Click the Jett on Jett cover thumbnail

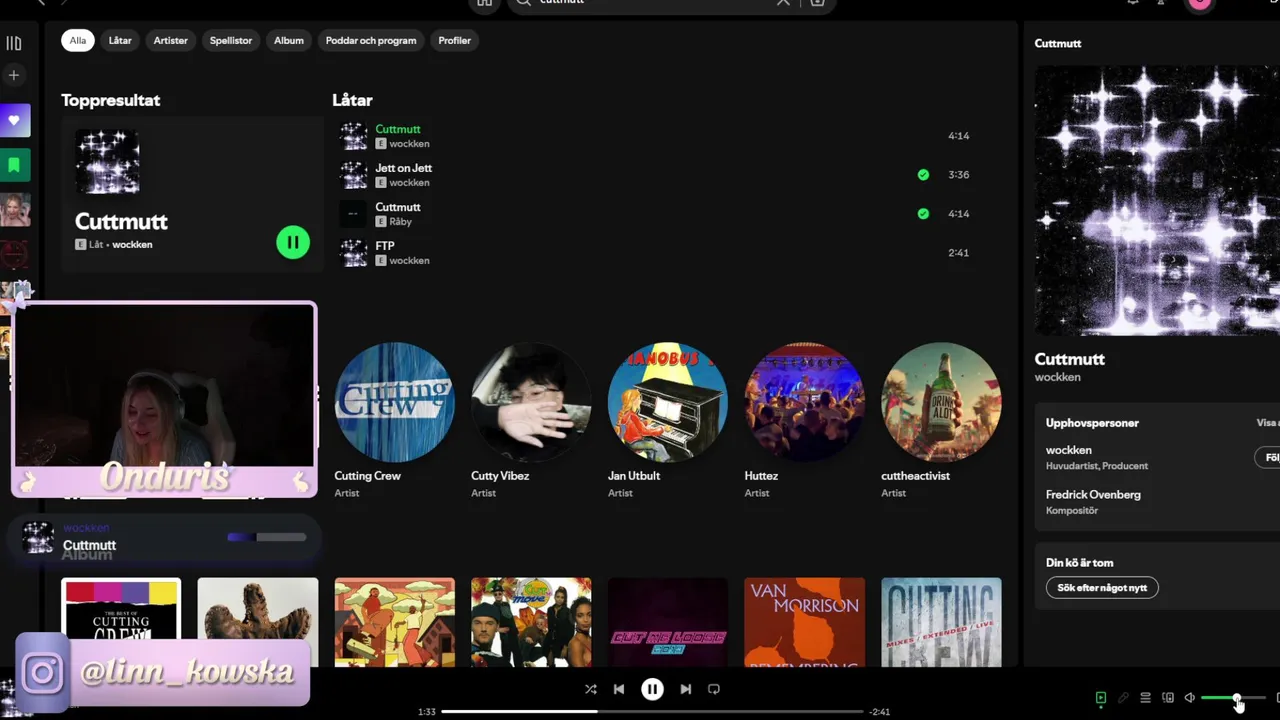click(x=354, y=175)
